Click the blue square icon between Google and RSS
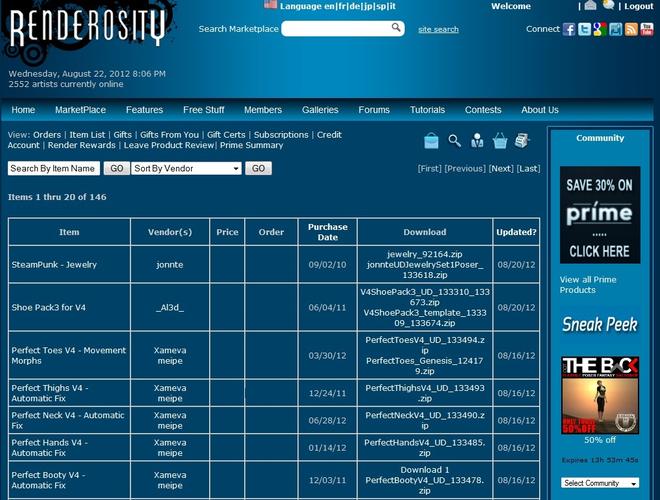 pyautogui.click(x=615, y=29)
